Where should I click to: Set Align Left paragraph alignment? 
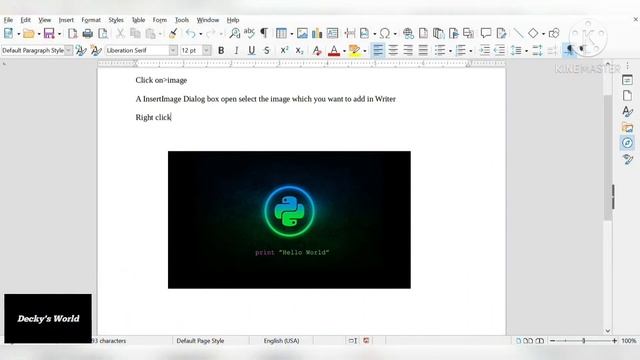pos(378,50)
